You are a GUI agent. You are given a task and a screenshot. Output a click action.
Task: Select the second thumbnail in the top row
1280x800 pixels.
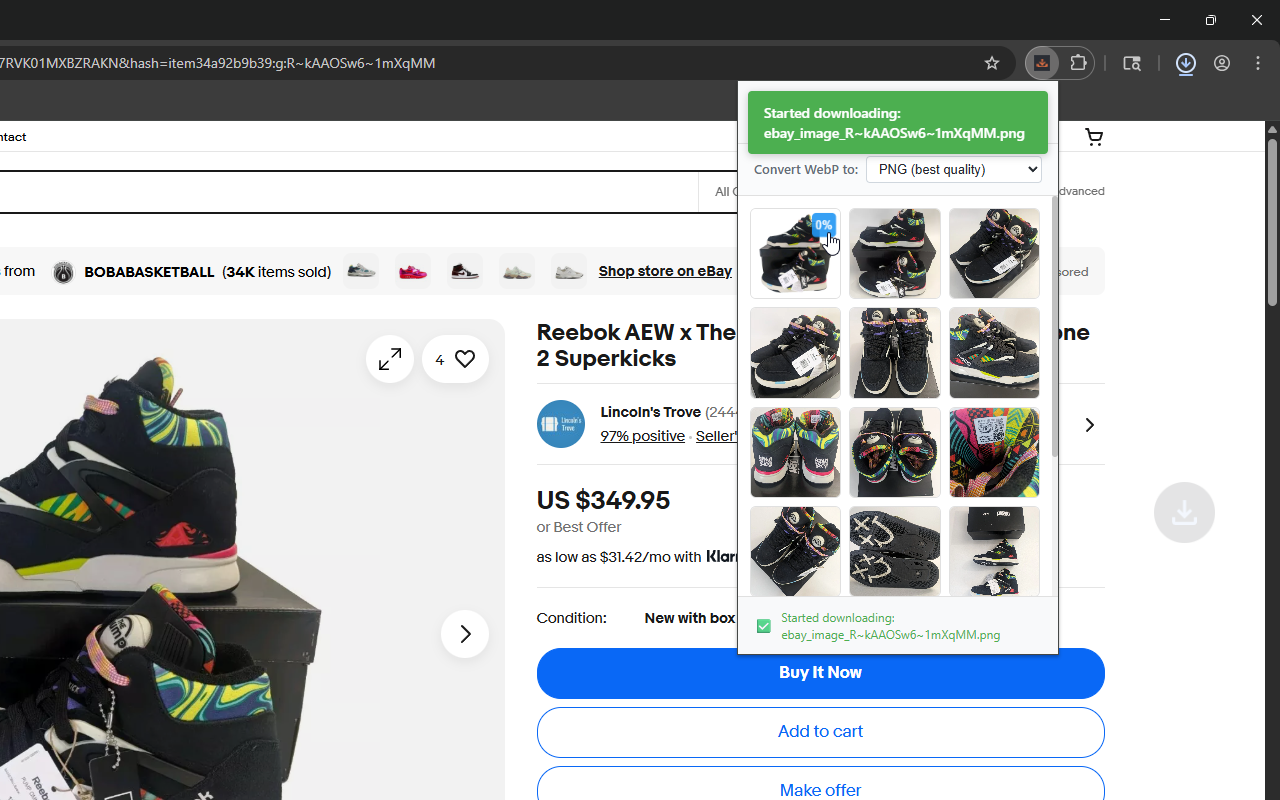(895, 253)
